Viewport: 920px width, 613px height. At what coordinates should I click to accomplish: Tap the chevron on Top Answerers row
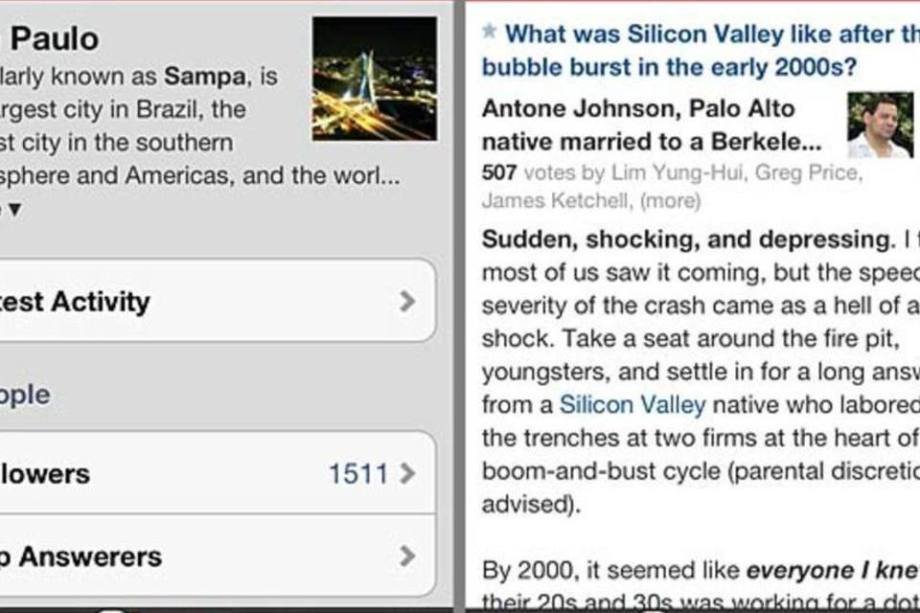click(x=406, y=556)
